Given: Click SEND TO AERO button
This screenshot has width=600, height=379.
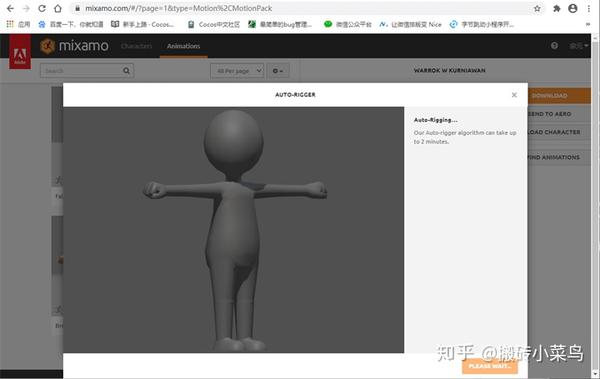Looking at the screenshot, I should tap(559, 114).
